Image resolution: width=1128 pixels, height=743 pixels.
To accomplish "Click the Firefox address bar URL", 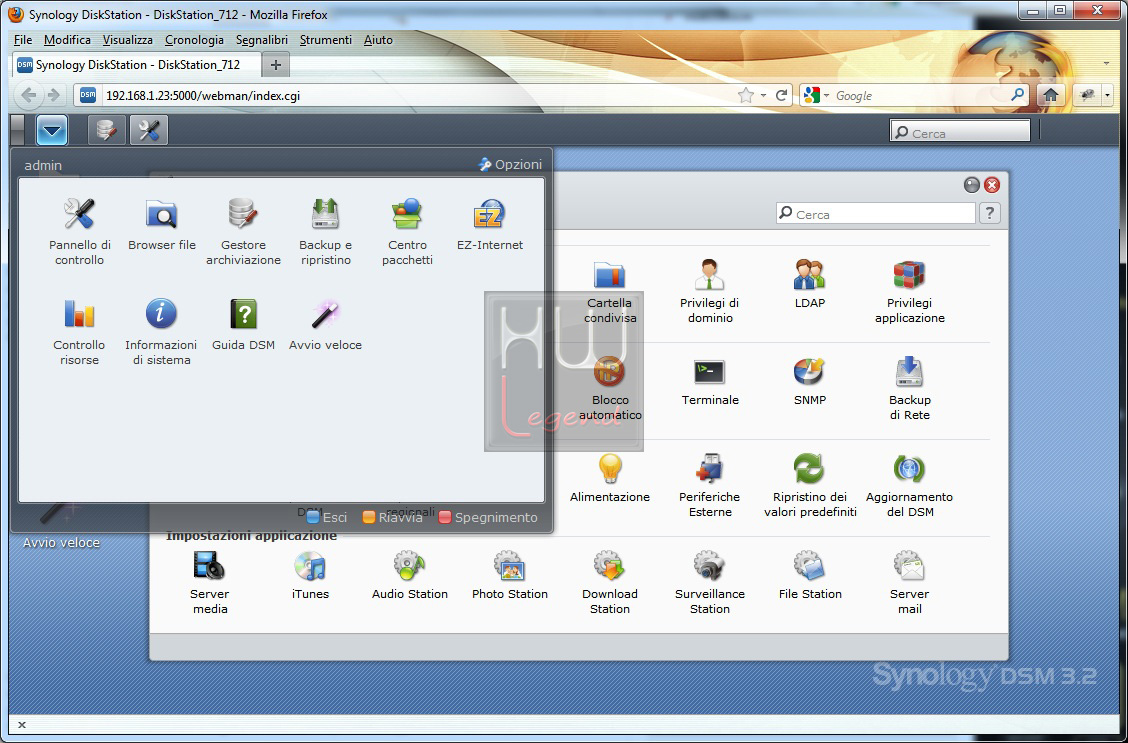I will pyautogui.click(x=203, y=96).
